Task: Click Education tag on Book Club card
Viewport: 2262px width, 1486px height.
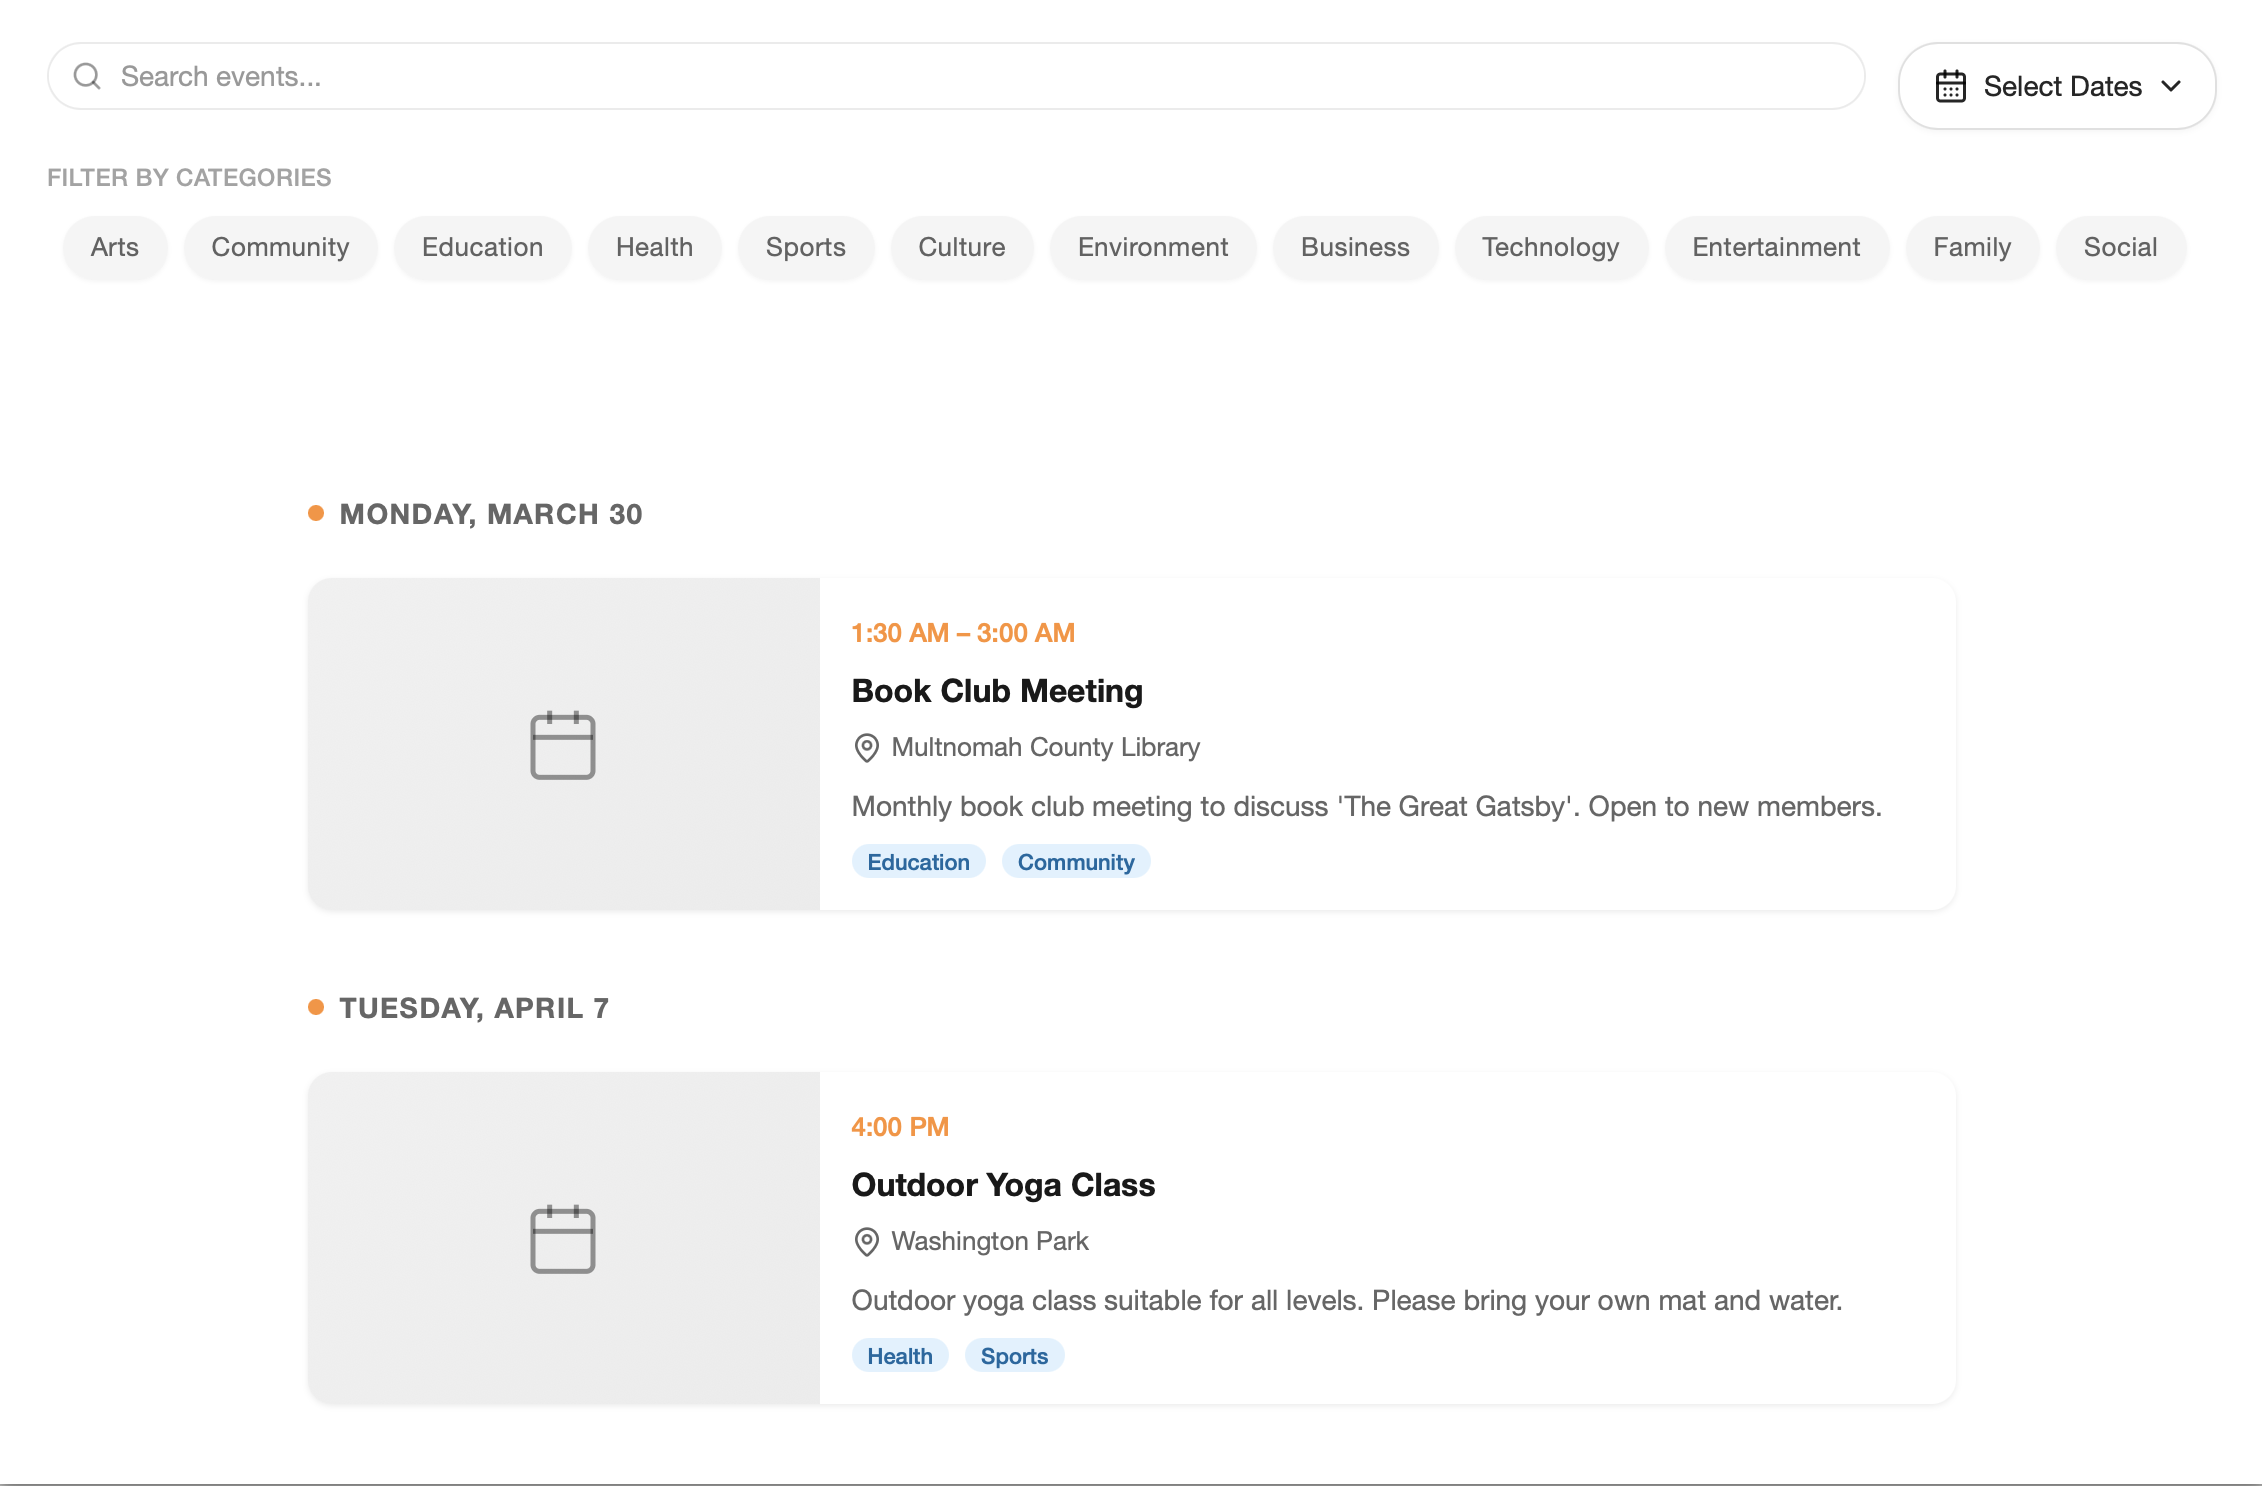Action: (x=918, y=862)
